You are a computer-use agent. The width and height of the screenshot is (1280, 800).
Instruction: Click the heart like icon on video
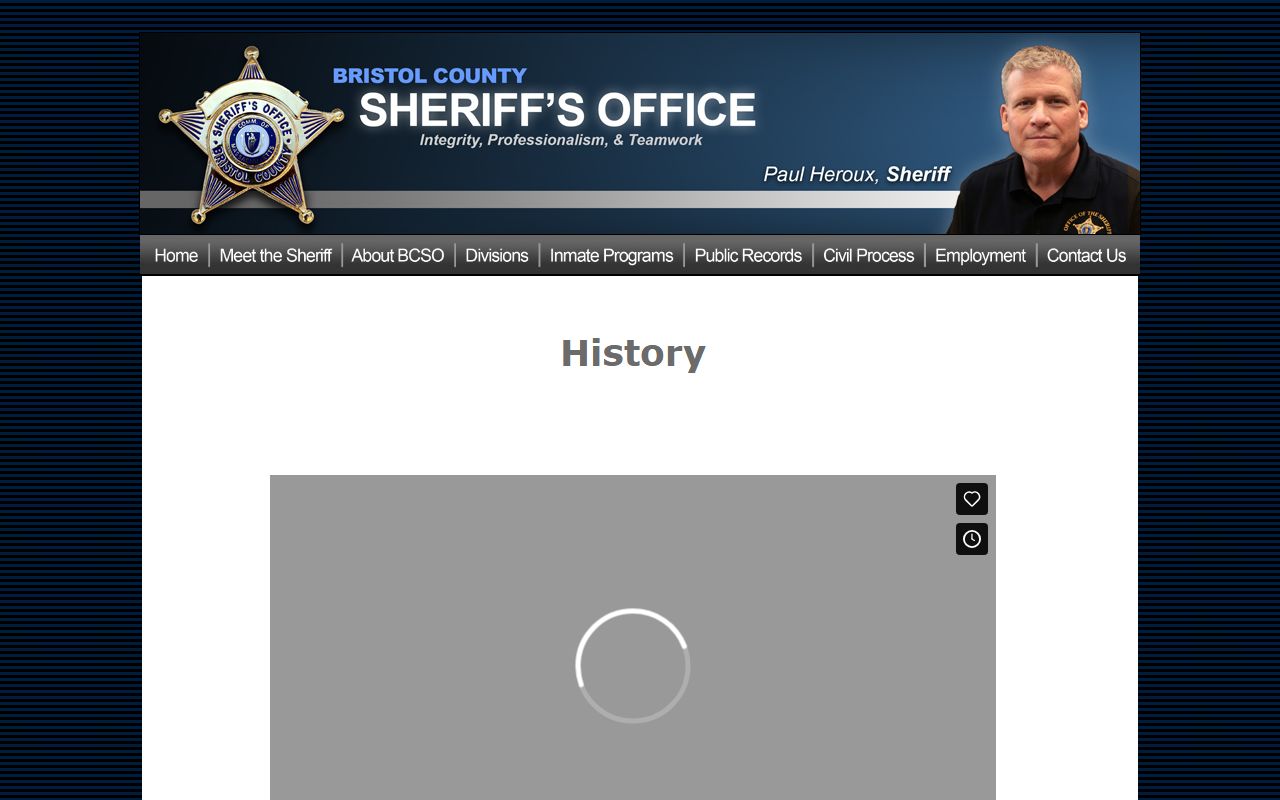click(971, 499)
